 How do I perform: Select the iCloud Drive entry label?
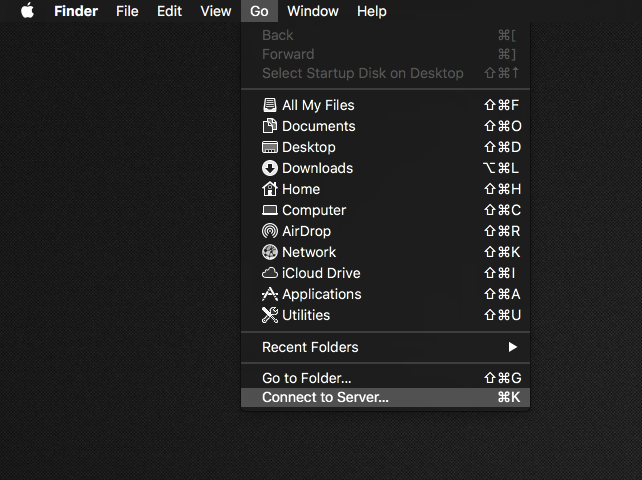pos(321,273)
